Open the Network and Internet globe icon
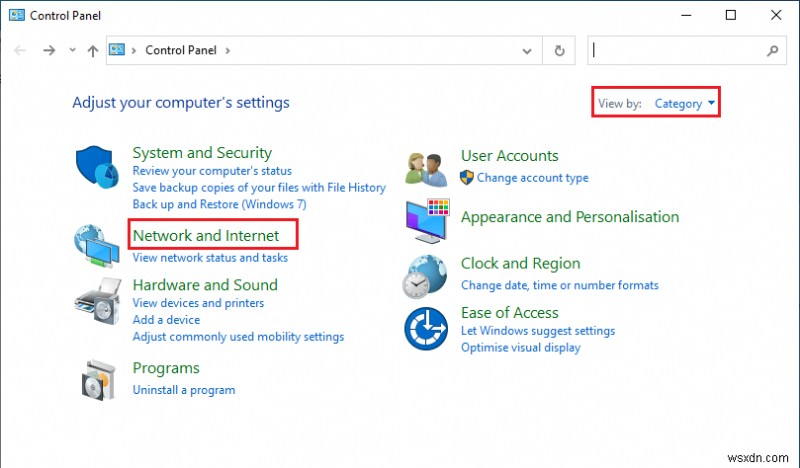 tap(98, 242)
